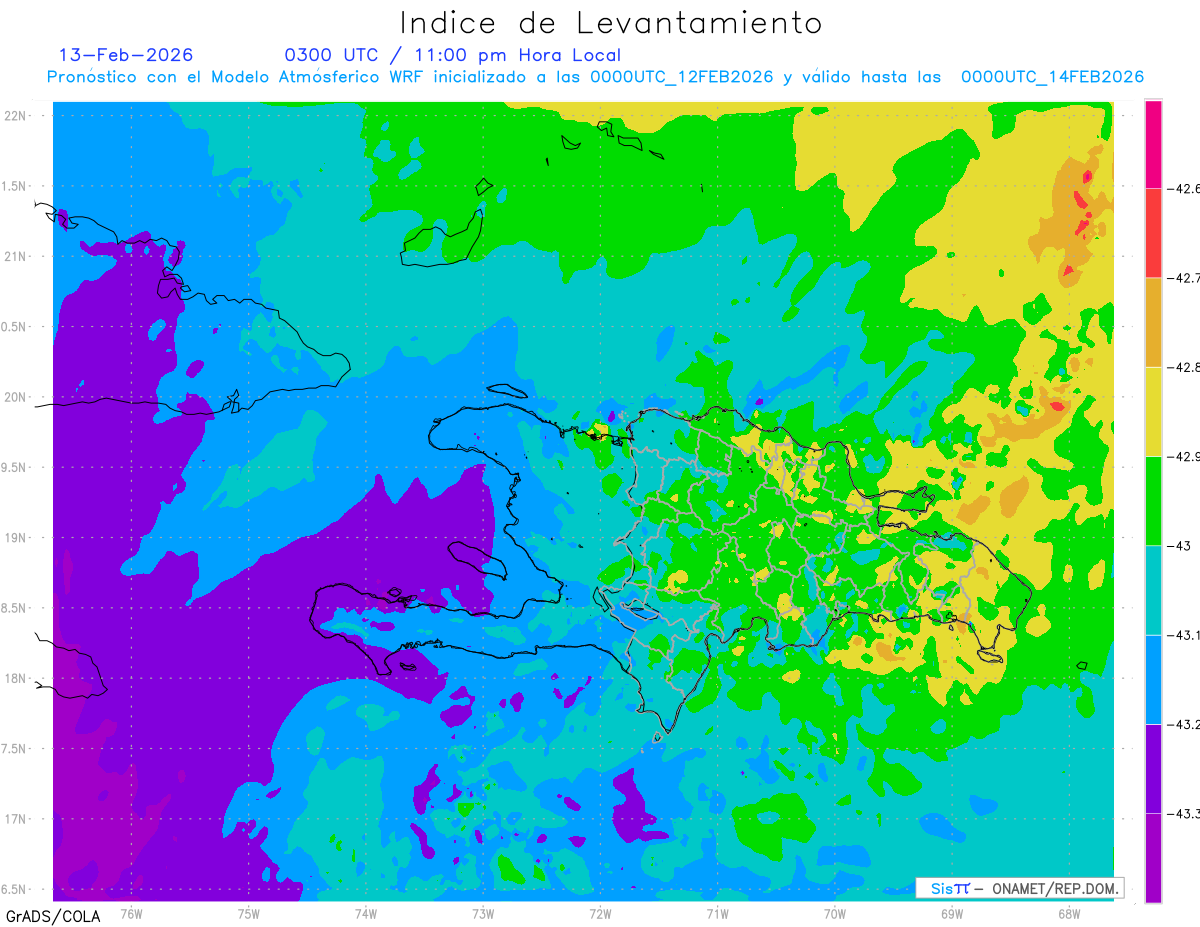
Task: Click color bar value "-42.7"
Action: click(1184, 278)
